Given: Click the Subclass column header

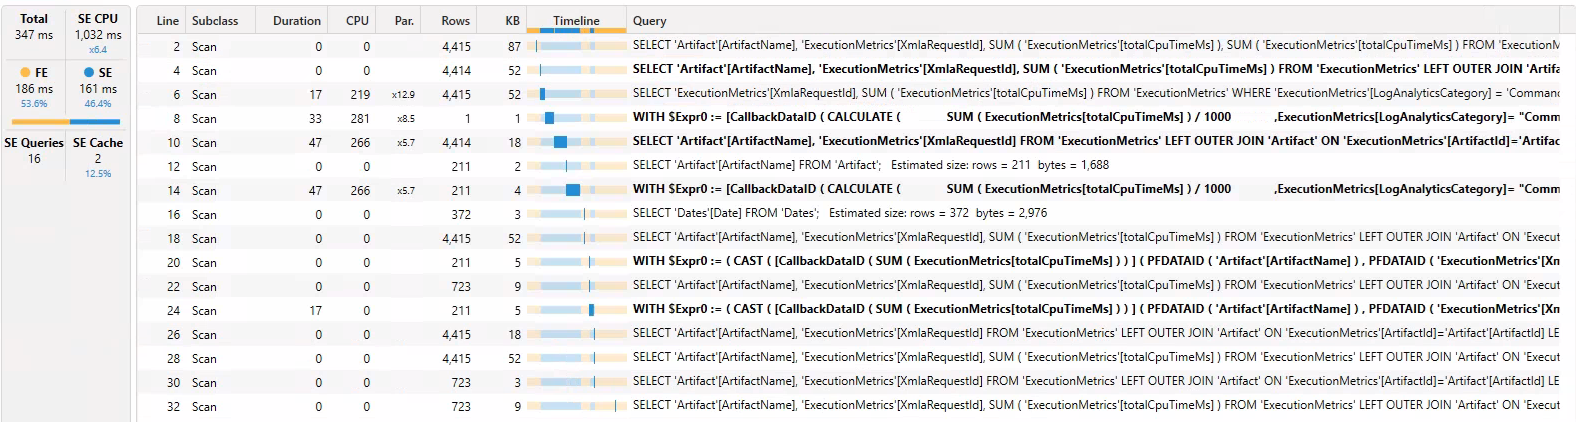Looking at the screenshot, I should [x=215, y=21].
